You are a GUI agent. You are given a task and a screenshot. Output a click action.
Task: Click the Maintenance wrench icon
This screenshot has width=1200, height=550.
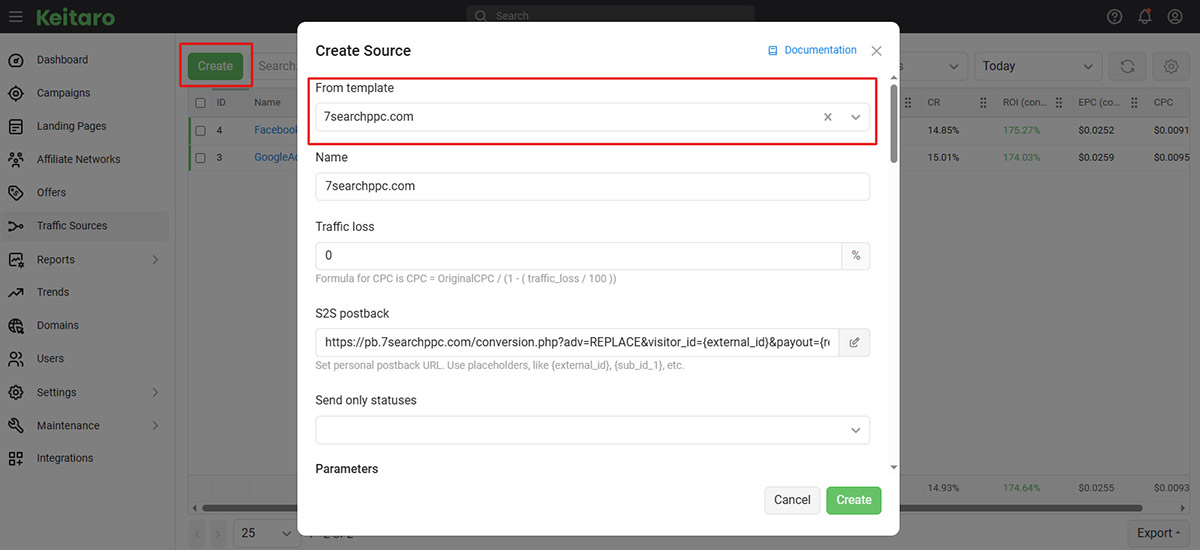click(x=16, y=425)
